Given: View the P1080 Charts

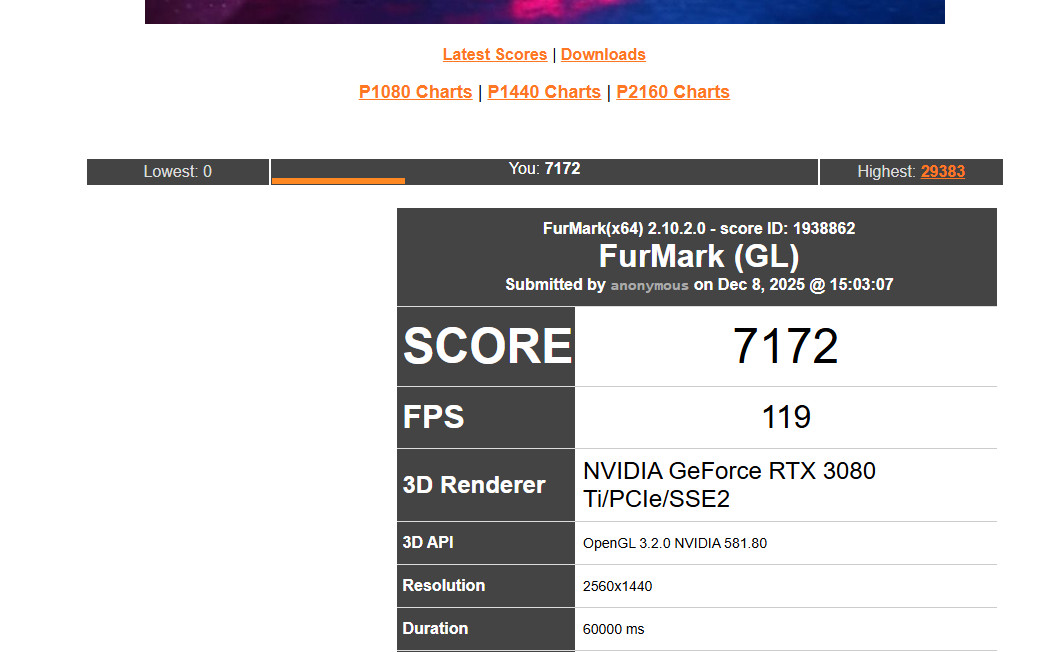Looking at the screenshot, I should [x=415, y=91].
